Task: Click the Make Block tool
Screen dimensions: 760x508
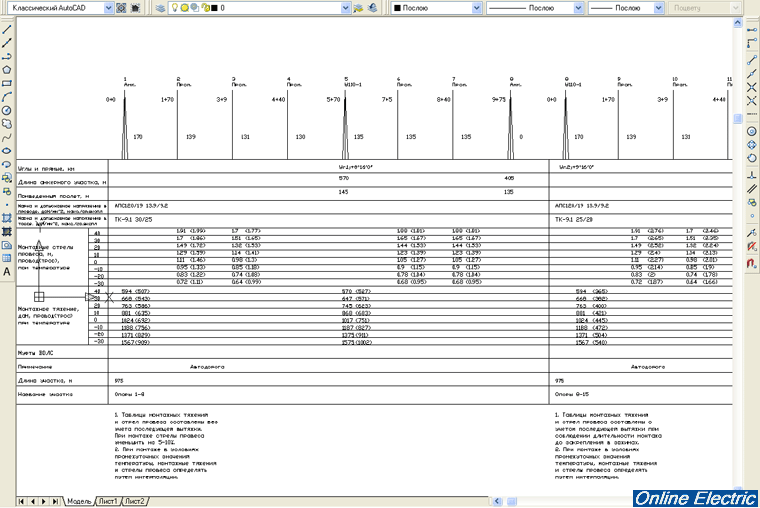Action: 7,191
